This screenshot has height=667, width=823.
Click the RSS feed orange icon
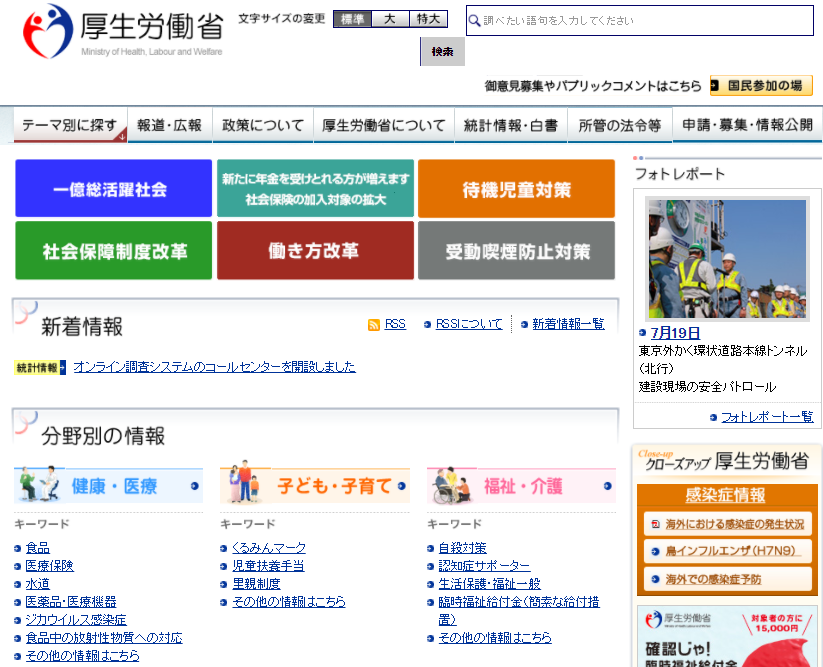(x=374, y=325)
